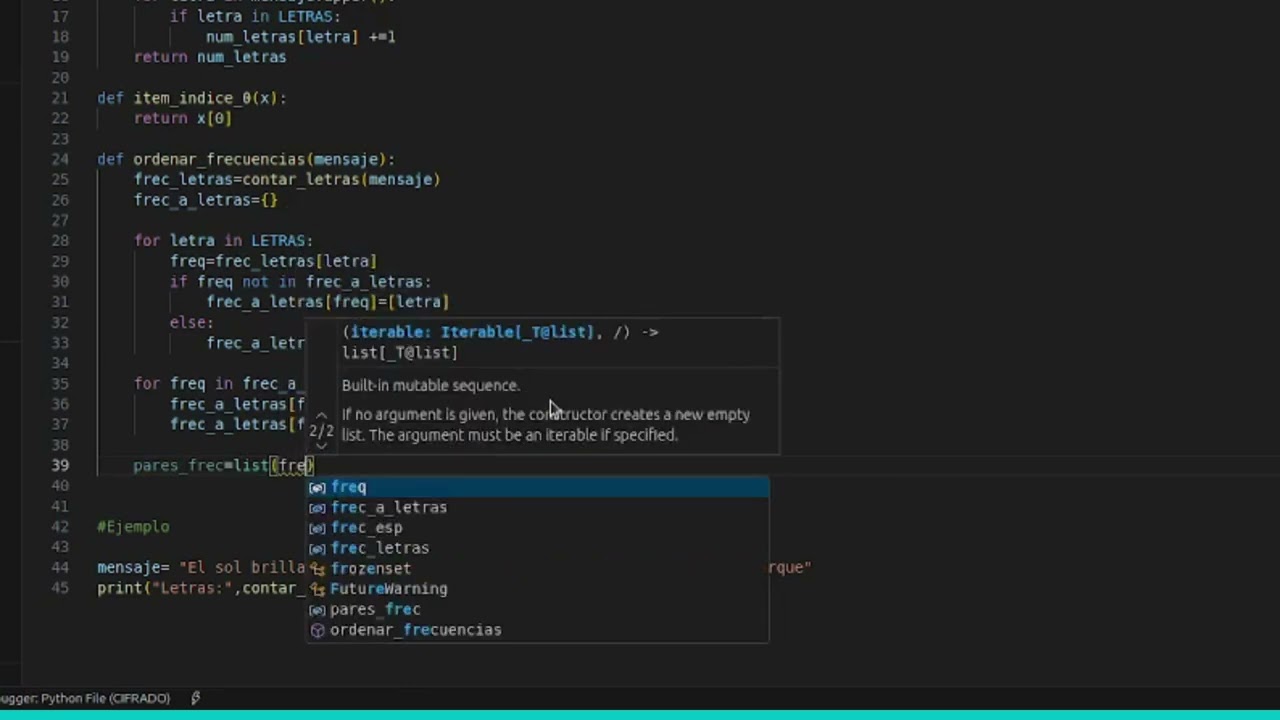The image size is (1280, 720).
Task: Choose ordenar_frecuencias from the suggestions
Action: pyautogui.click(x=415, y=630)
